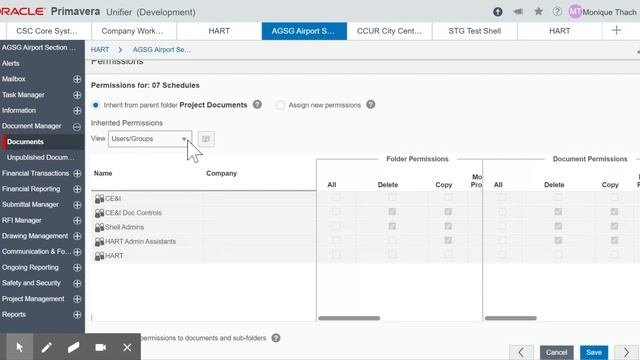640x360 pixels.
Task: Select the pencil tool in annotation bar
Action: pyautogui.click(x=47, y=347)
